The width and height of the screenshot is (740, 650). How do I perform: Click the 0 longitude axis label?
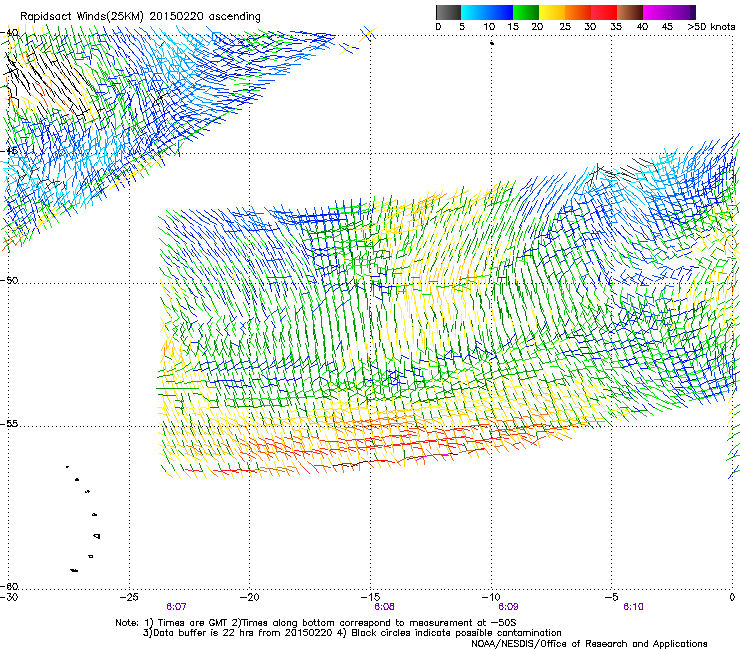(x=732, y=597)
